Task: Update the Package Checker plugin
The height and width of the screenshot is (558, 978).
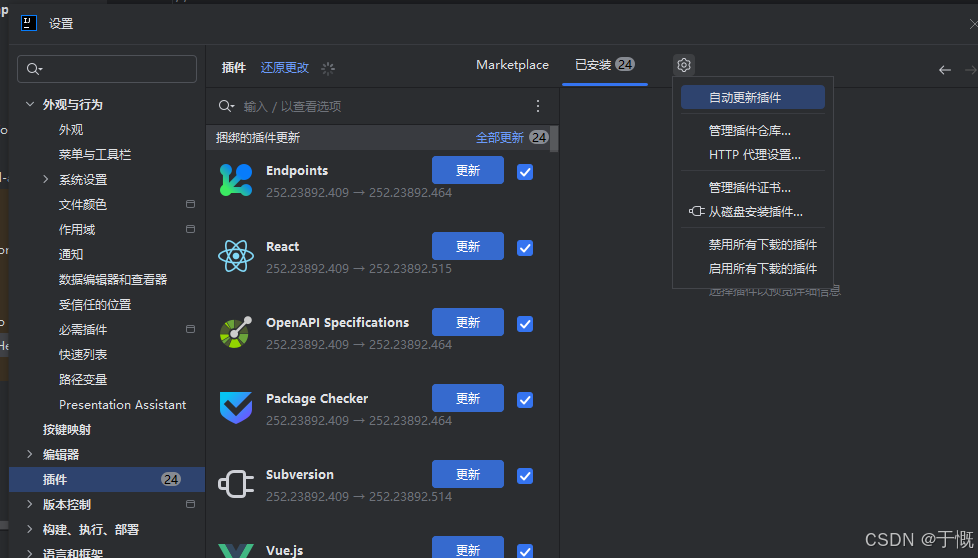Action: click(468, 398)
